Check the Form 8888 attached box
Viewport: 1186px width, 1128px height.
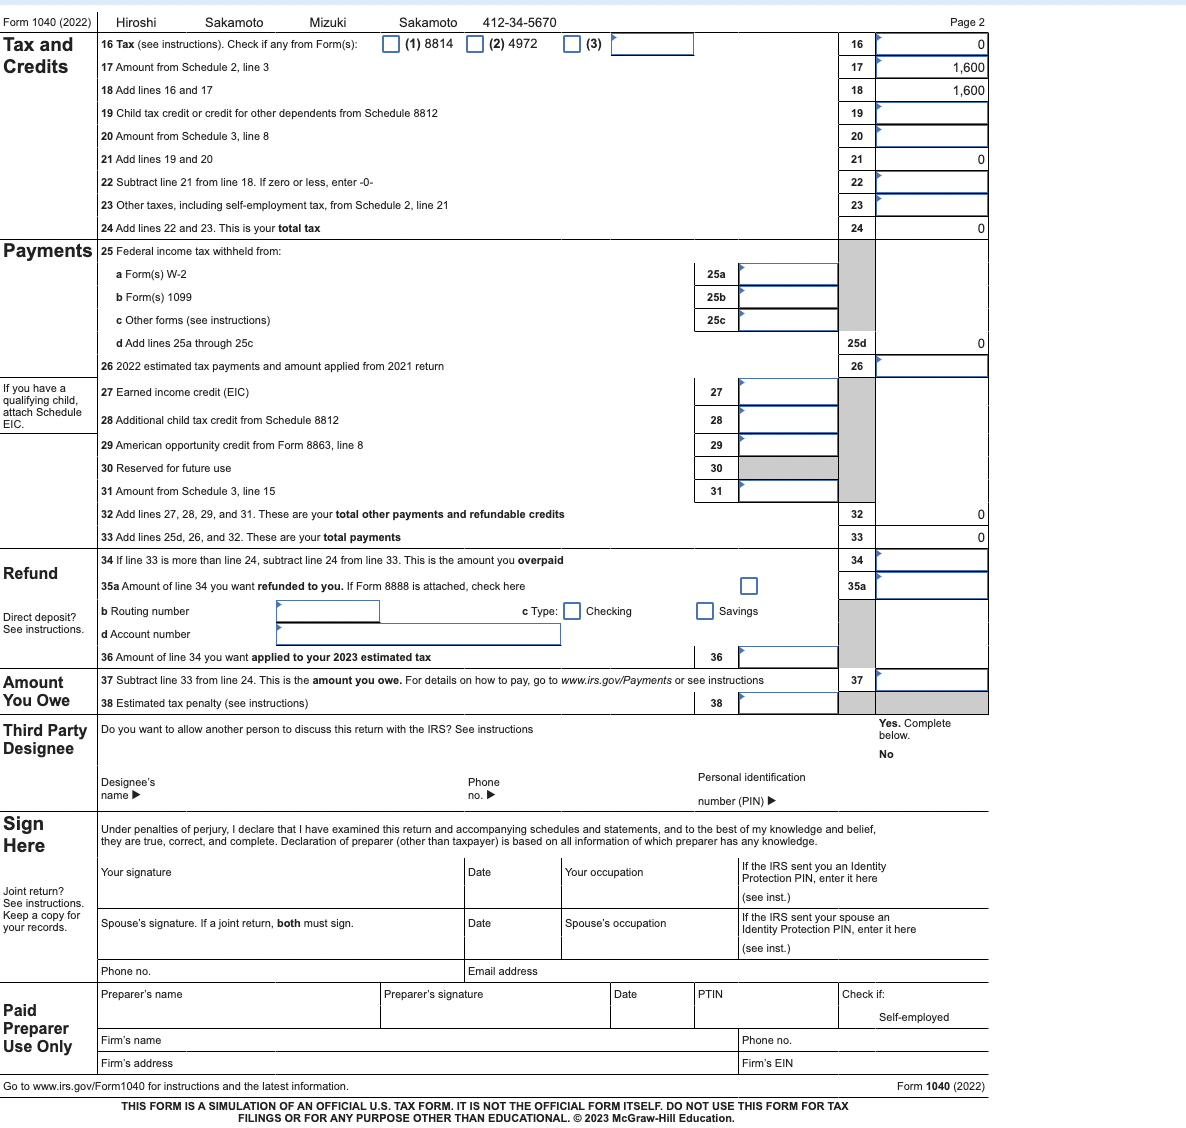point(749,586)
